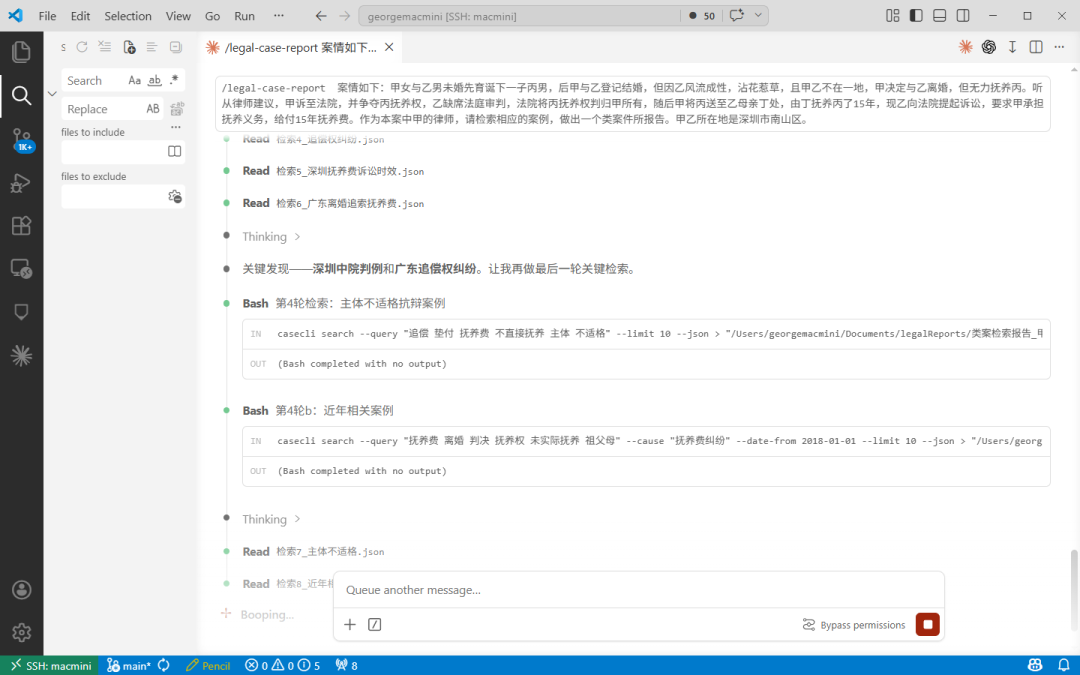Open notifications bell in status bar
The width and height of the screenshot is (1080, 675).
pos(1063,665)
